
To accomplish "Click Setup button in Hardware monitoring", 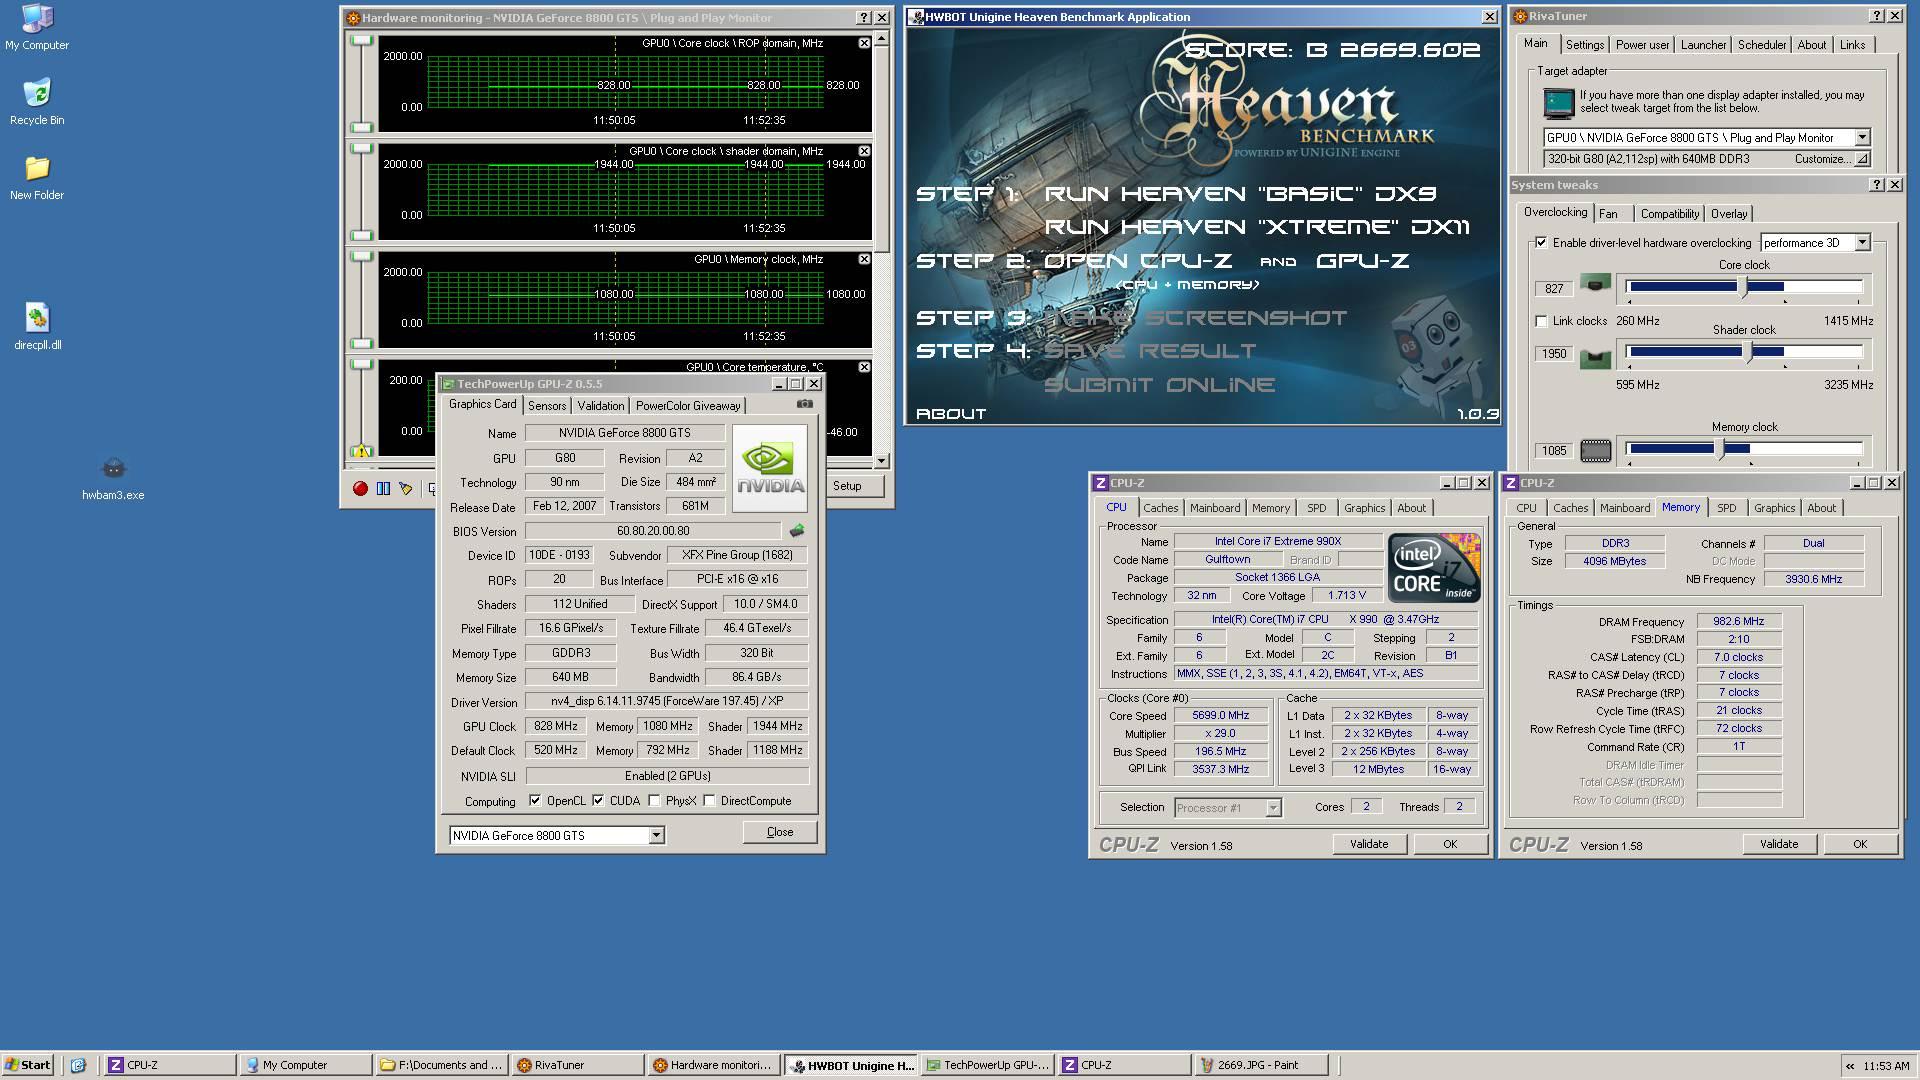I will [x=847, y=486].
